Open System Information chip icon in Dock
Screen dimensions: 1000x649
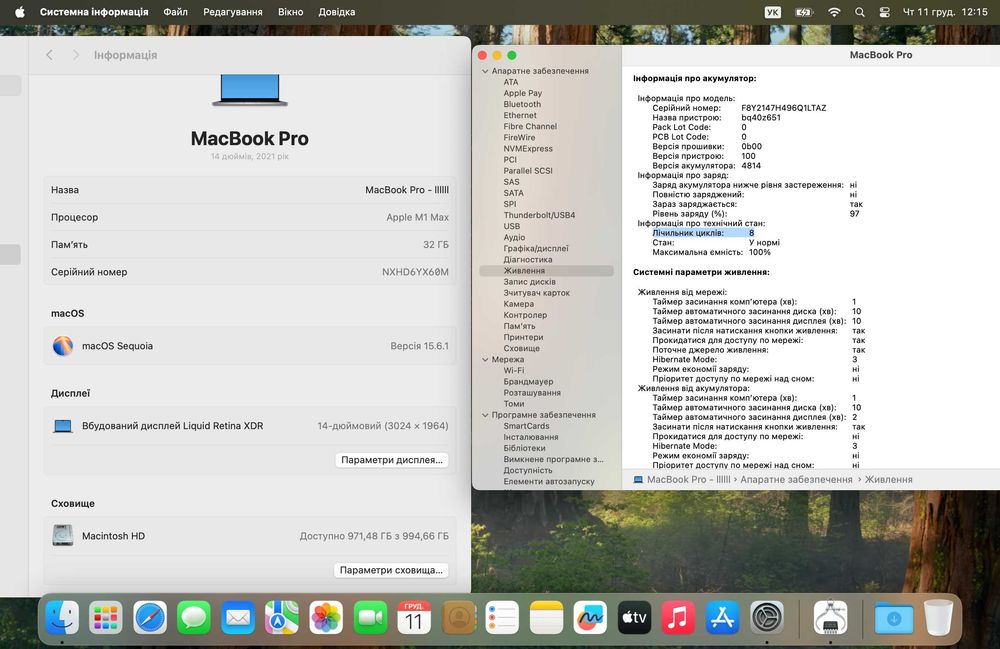point(830,617)
